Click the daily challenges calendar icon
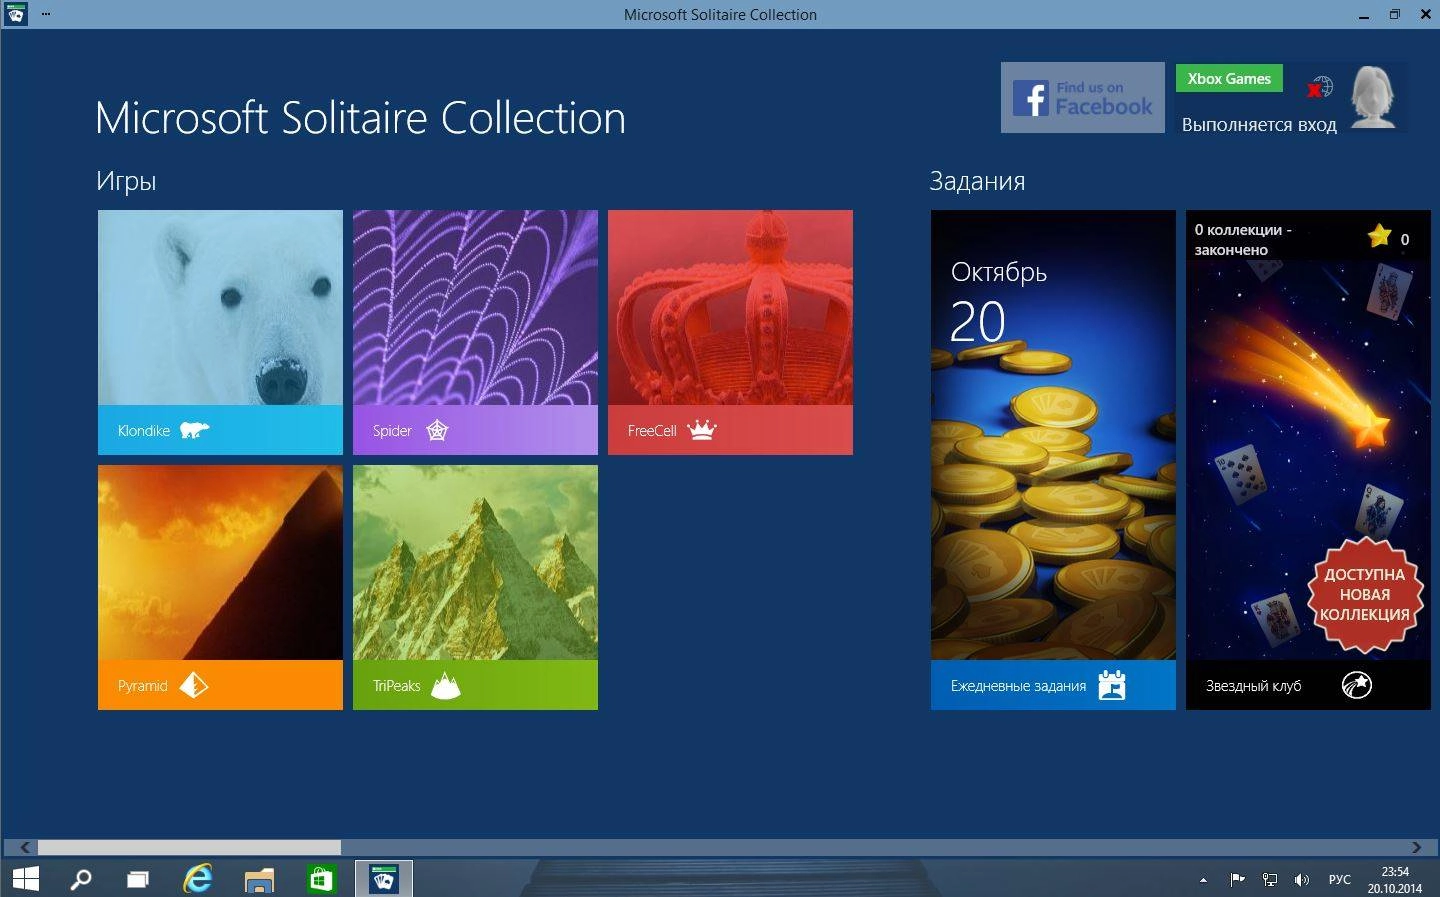This screenshot has width=1440, height=897. click(1112, 685)
